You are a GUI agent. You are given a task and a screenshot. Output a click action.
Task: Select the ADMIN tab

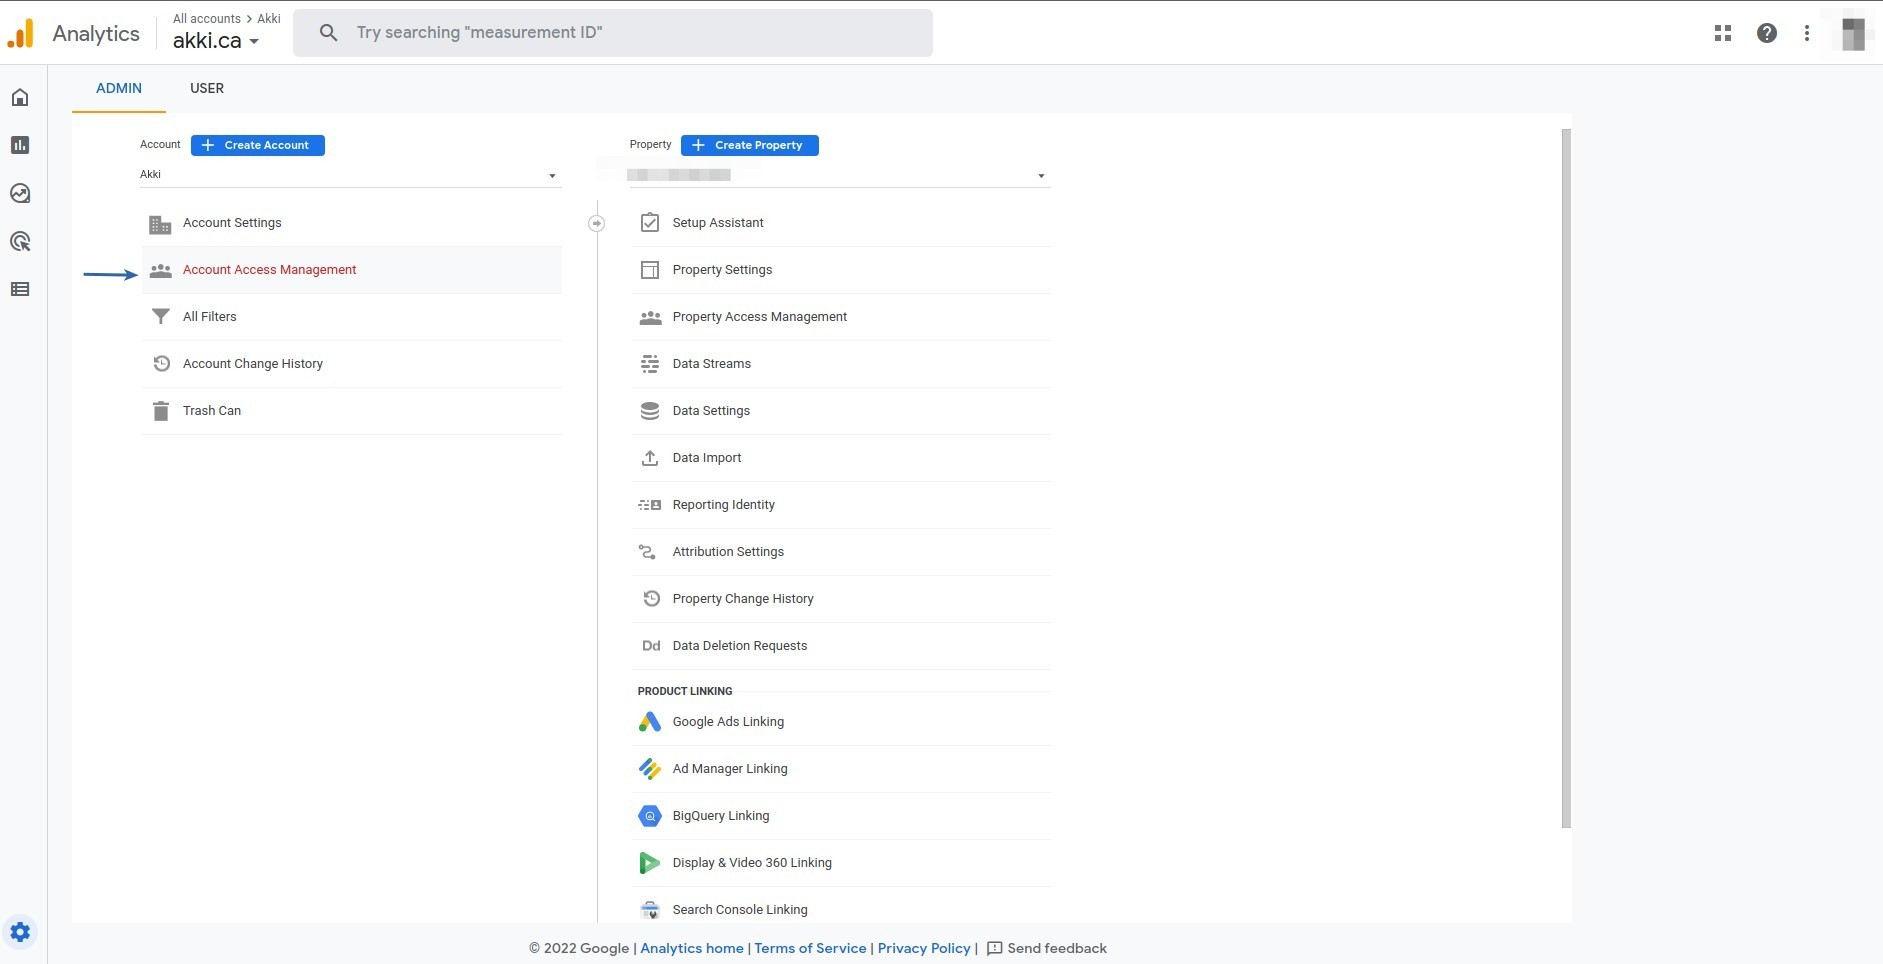[119, 88]
